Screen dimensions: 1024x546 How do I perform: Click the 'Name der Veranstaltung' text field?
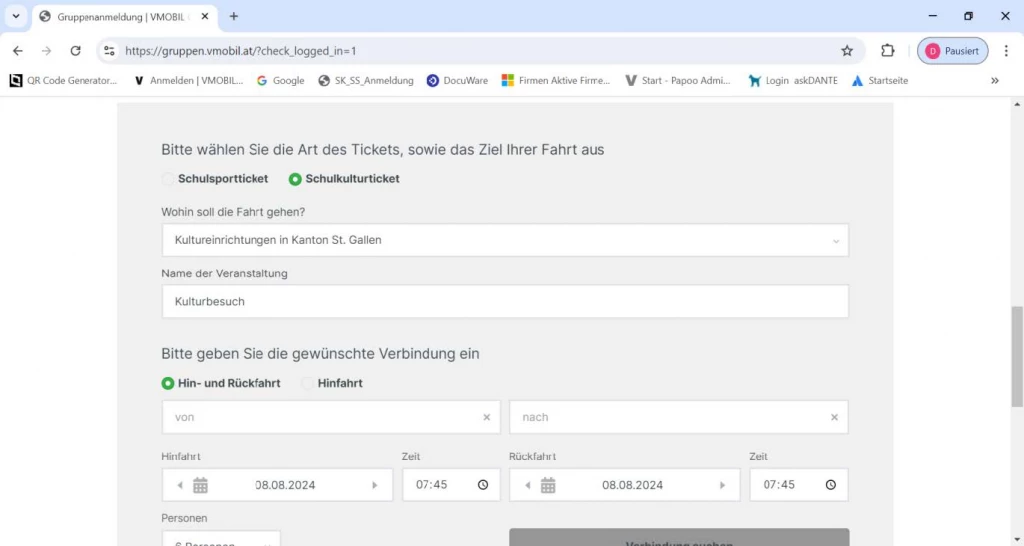(x=505, y=301)
